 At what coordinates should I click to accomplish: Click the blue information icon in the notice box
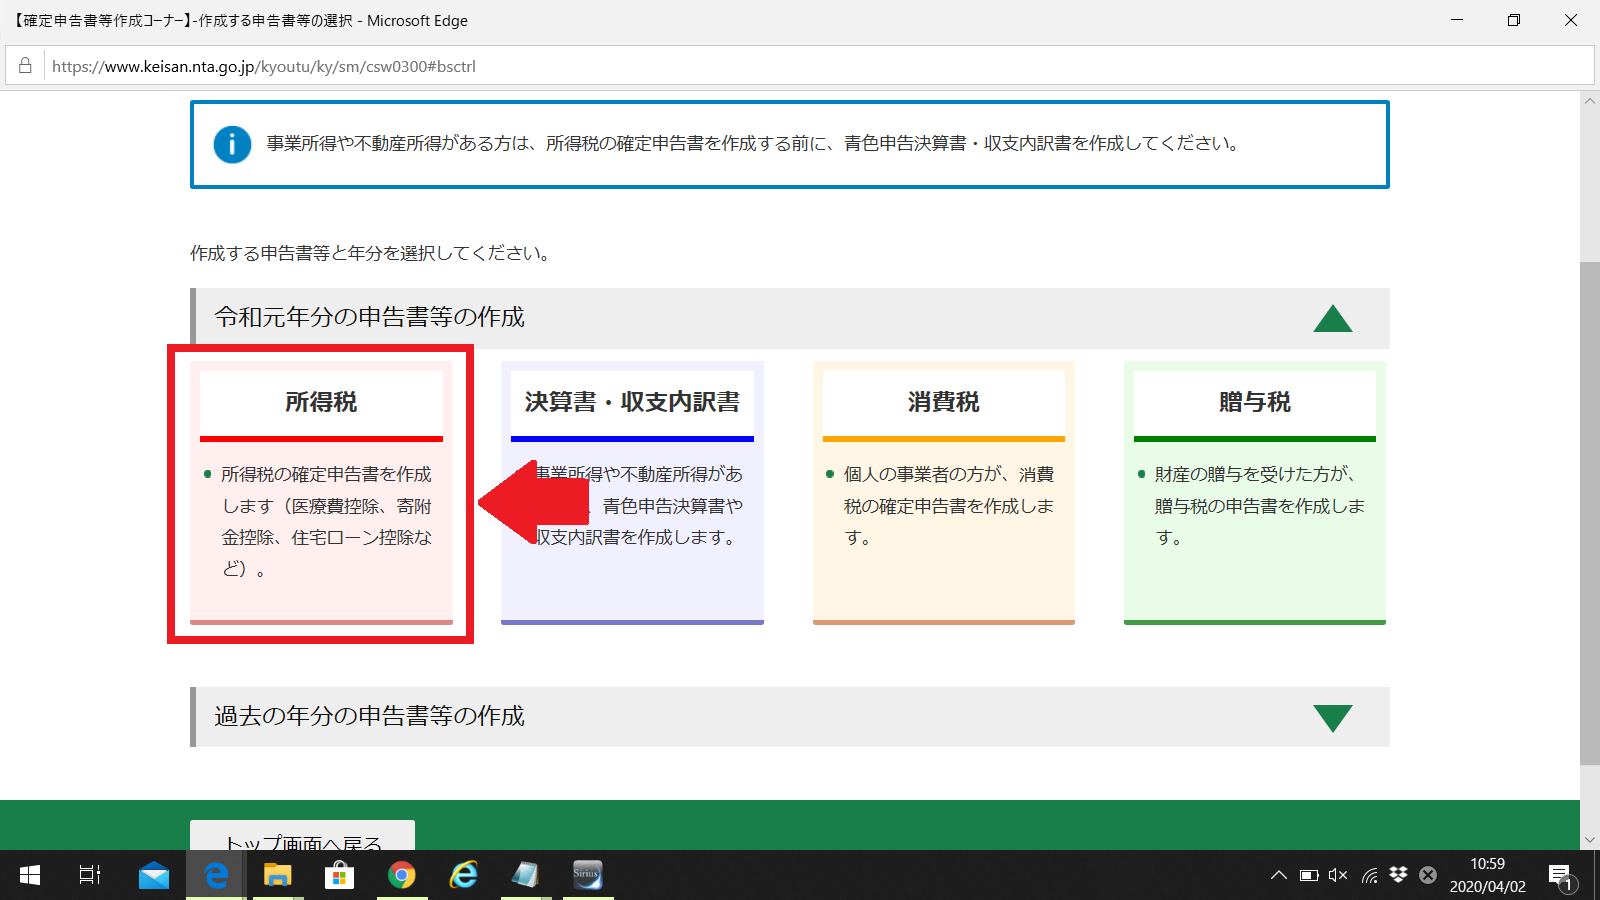tap(231, 144)
